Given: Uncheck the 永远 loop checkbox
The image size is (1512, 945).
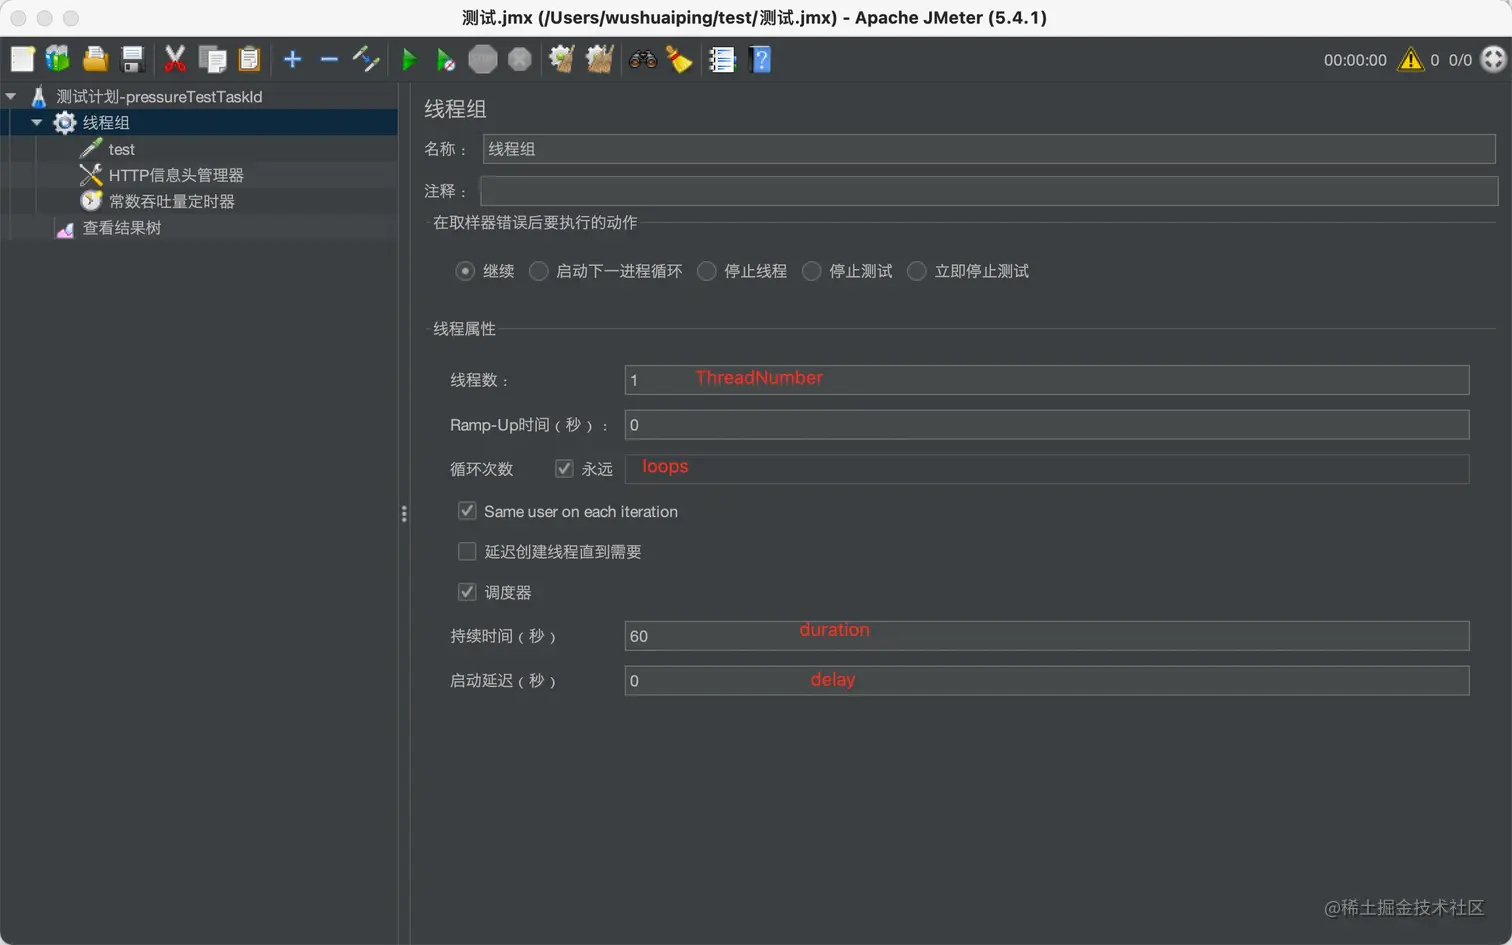Looking at the screenshot, I should 564,468.
